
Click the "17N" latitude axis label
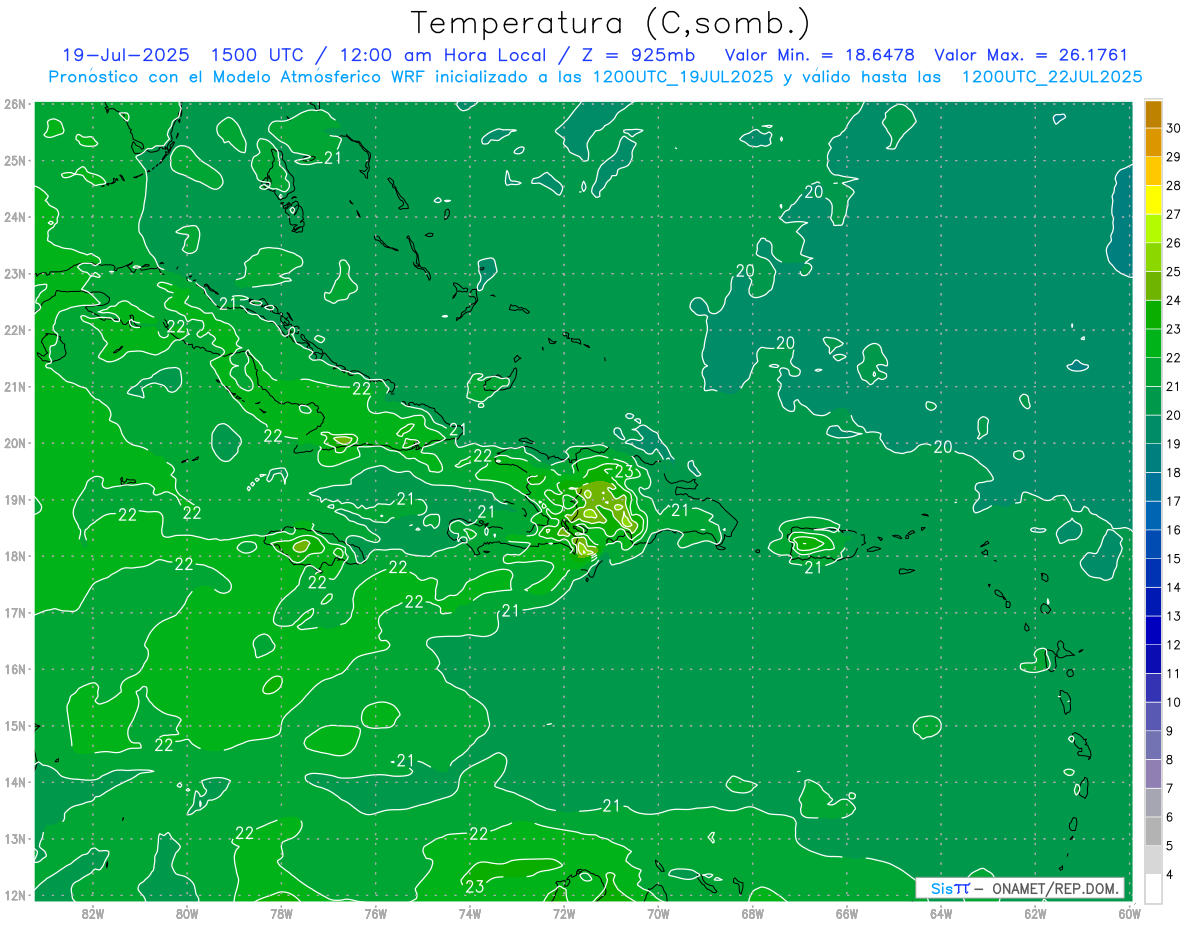pos(14,612)
